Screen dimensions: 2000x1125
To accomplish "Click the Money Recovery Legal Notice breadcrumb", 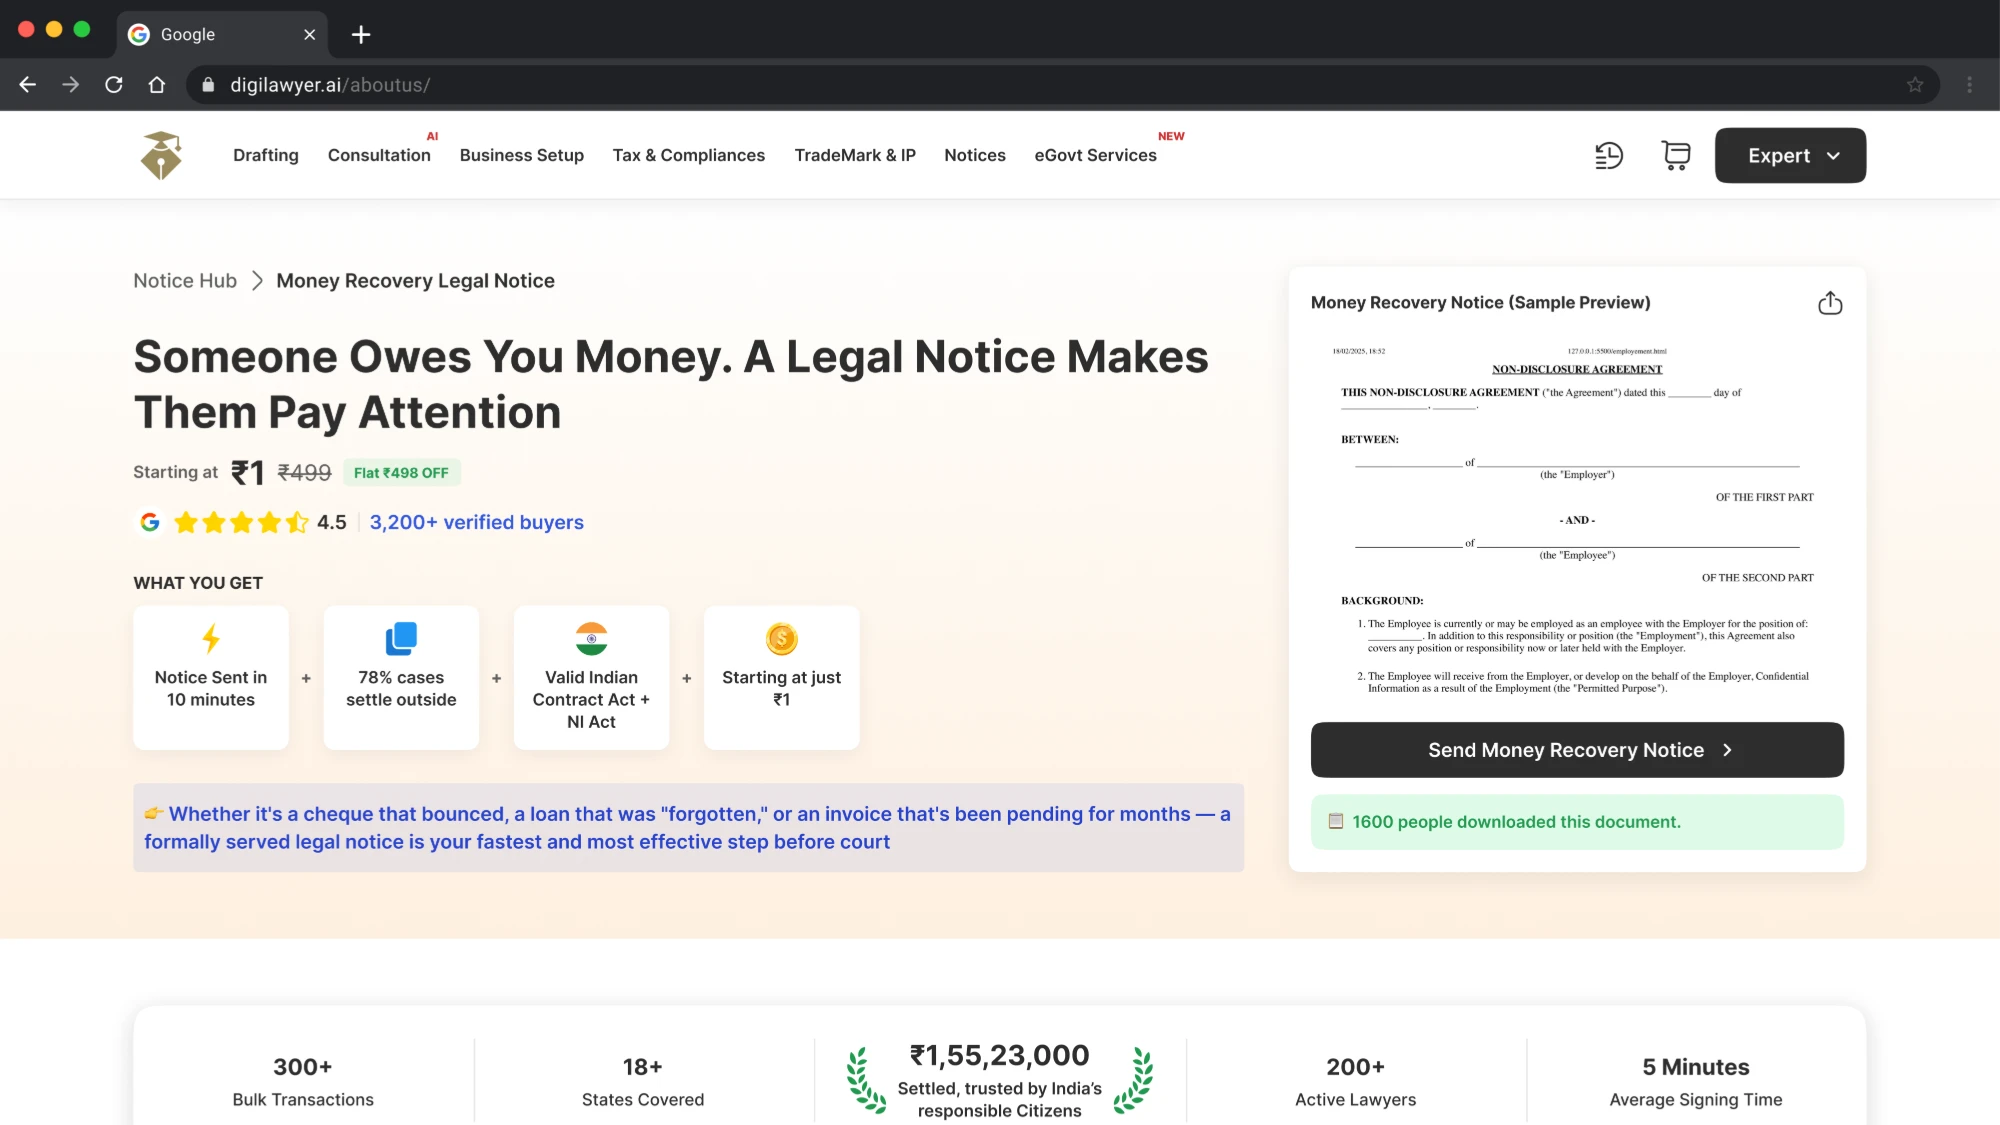I will (x=415, y=281).
